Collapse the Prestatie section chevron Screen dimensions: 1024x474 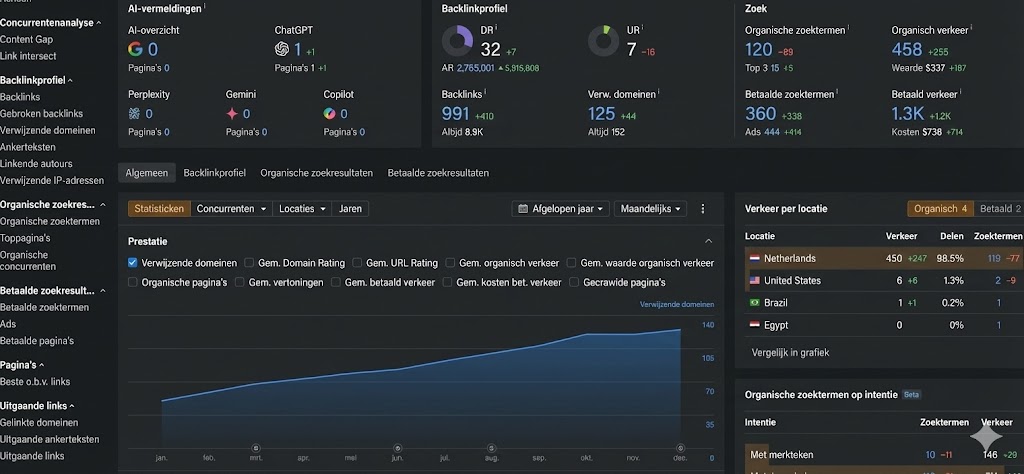coord(709,241)
